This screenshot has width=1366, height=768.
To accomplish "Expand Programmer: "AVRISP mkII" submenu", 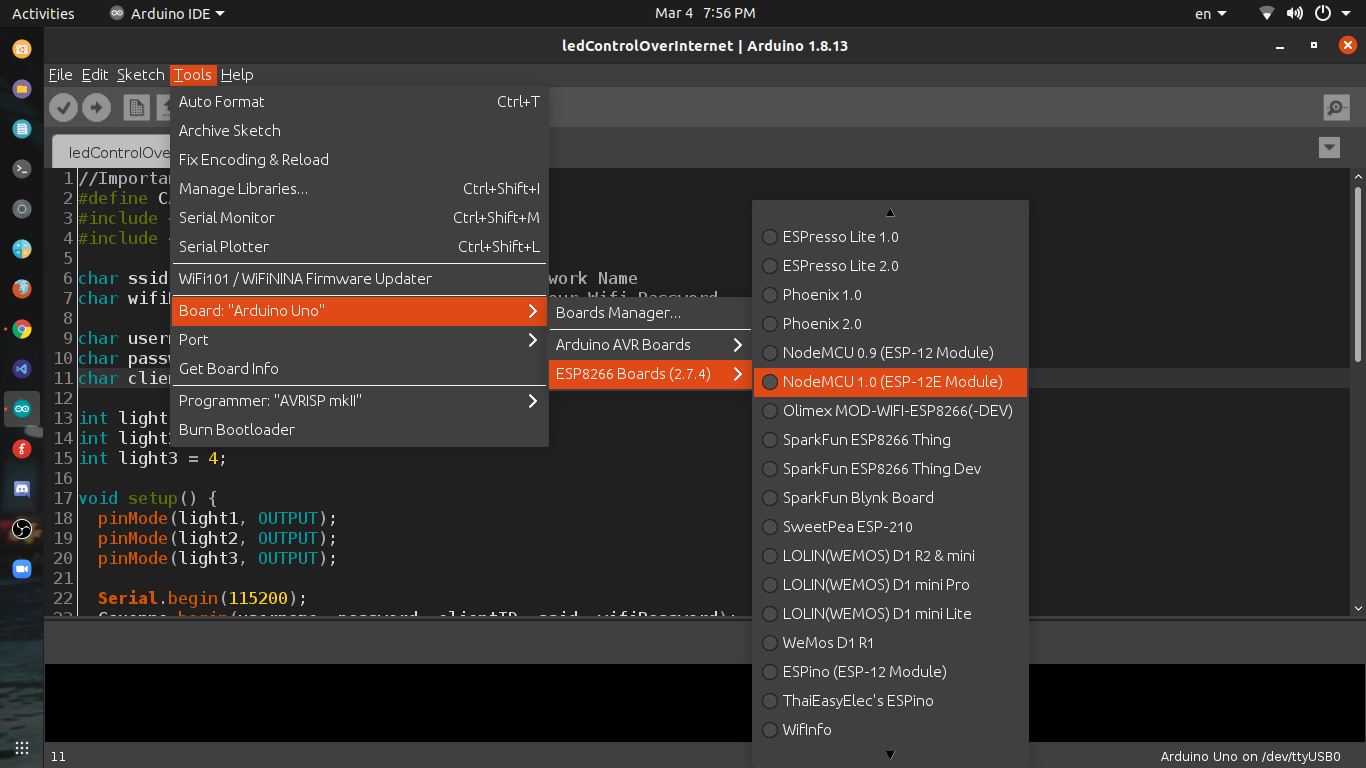I will pos(359,401).
